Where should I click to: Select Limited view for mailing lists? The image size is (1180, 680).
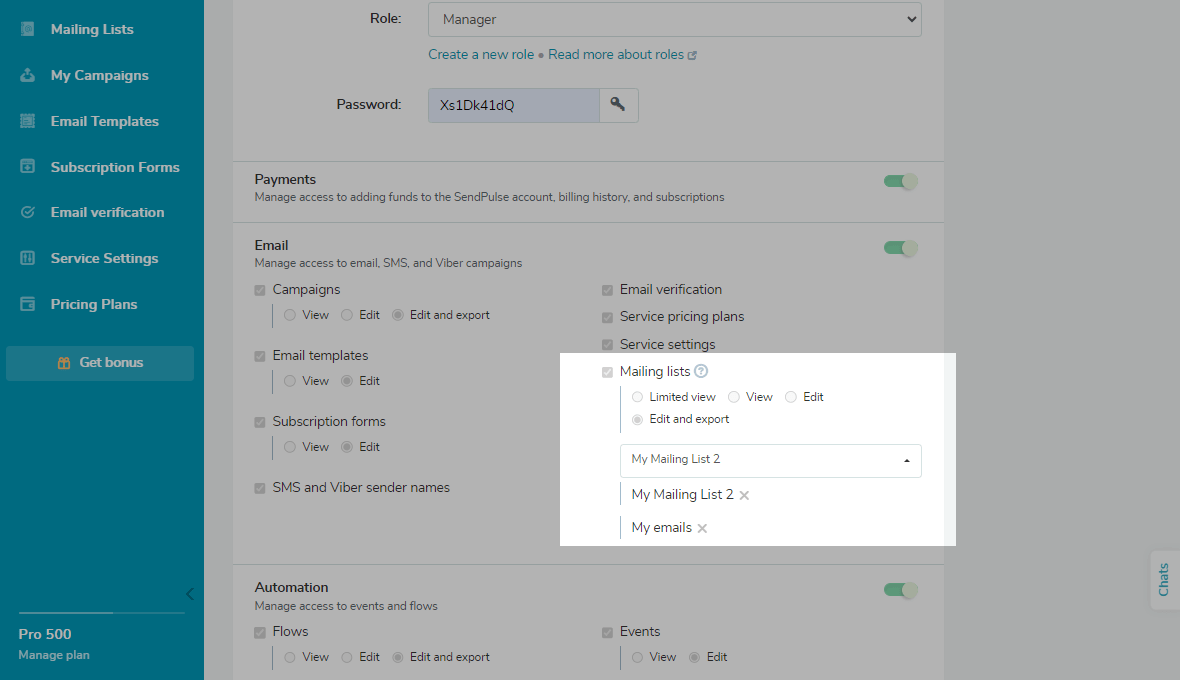click(638, 397)
